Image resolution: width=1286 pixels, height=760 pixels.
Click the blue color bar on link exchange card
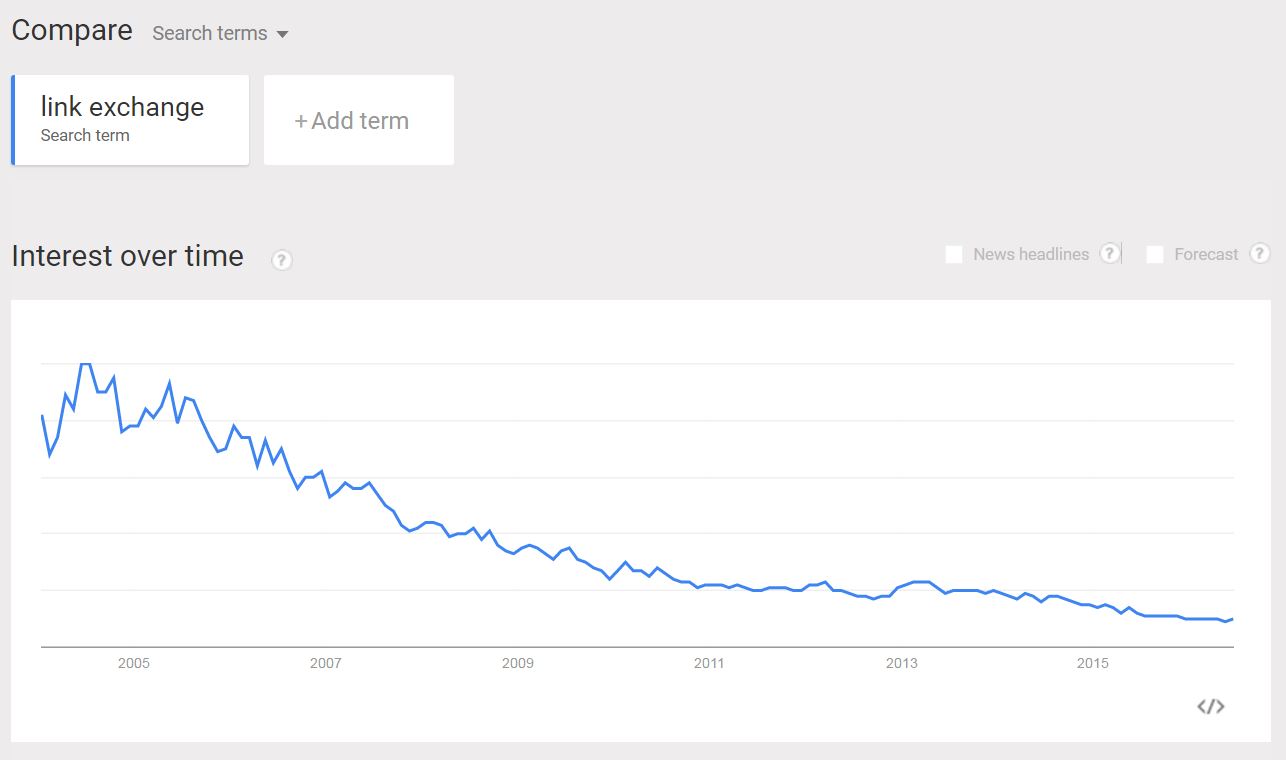(13, 120)
